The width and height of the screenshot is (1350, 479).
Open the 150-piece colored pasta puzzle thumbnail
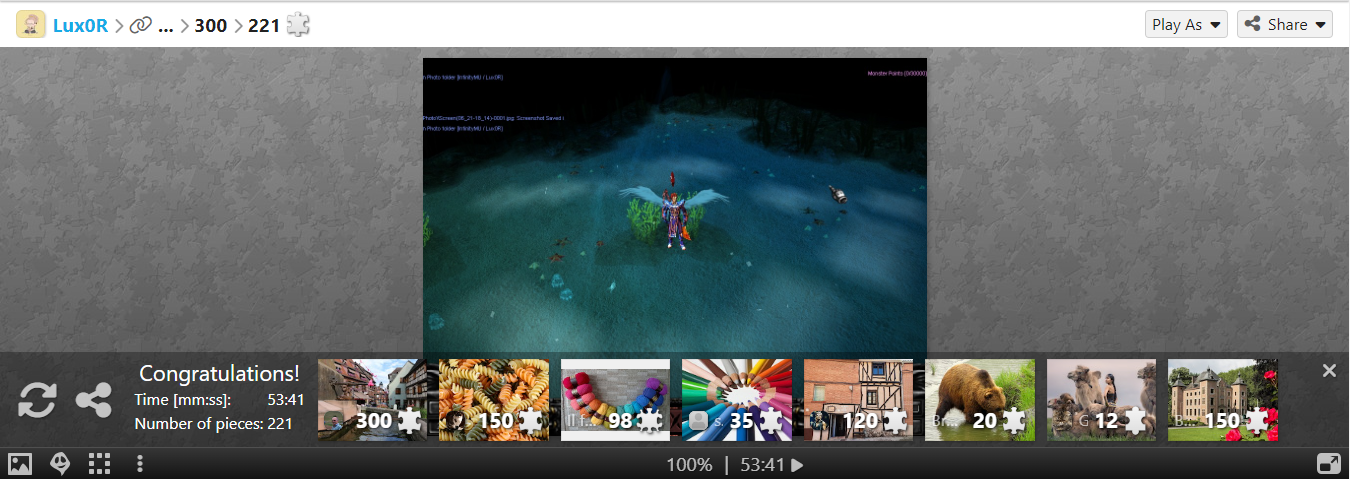pos(494,400)
